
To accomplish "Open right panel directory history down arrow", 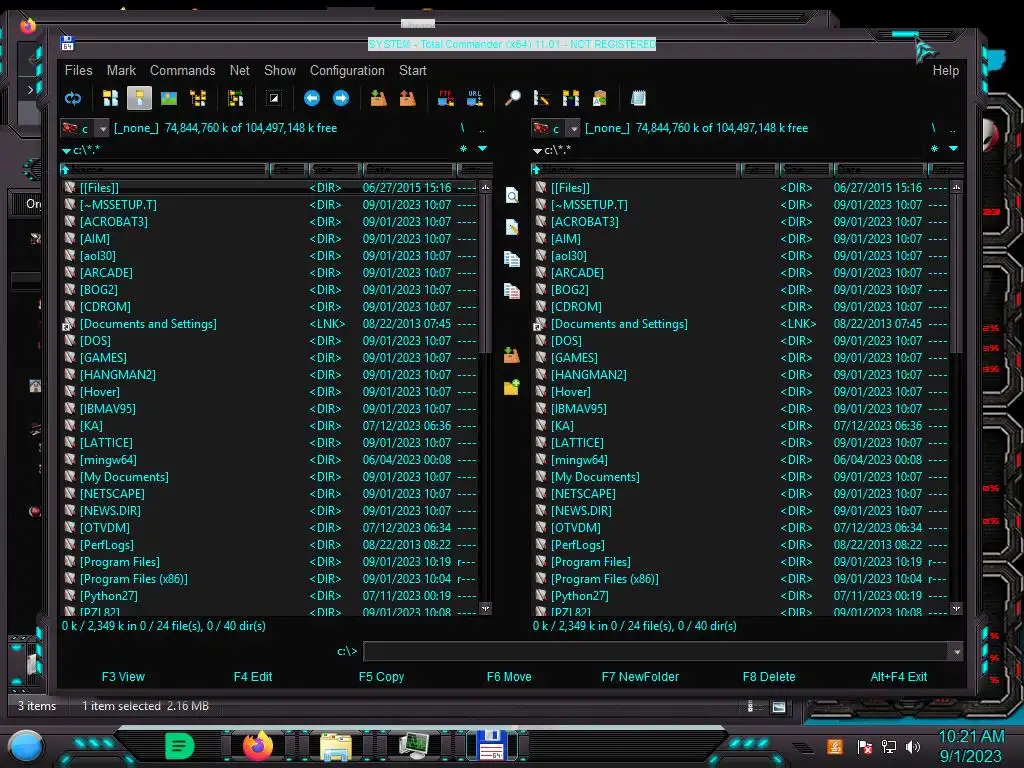I will coord(953,149).
